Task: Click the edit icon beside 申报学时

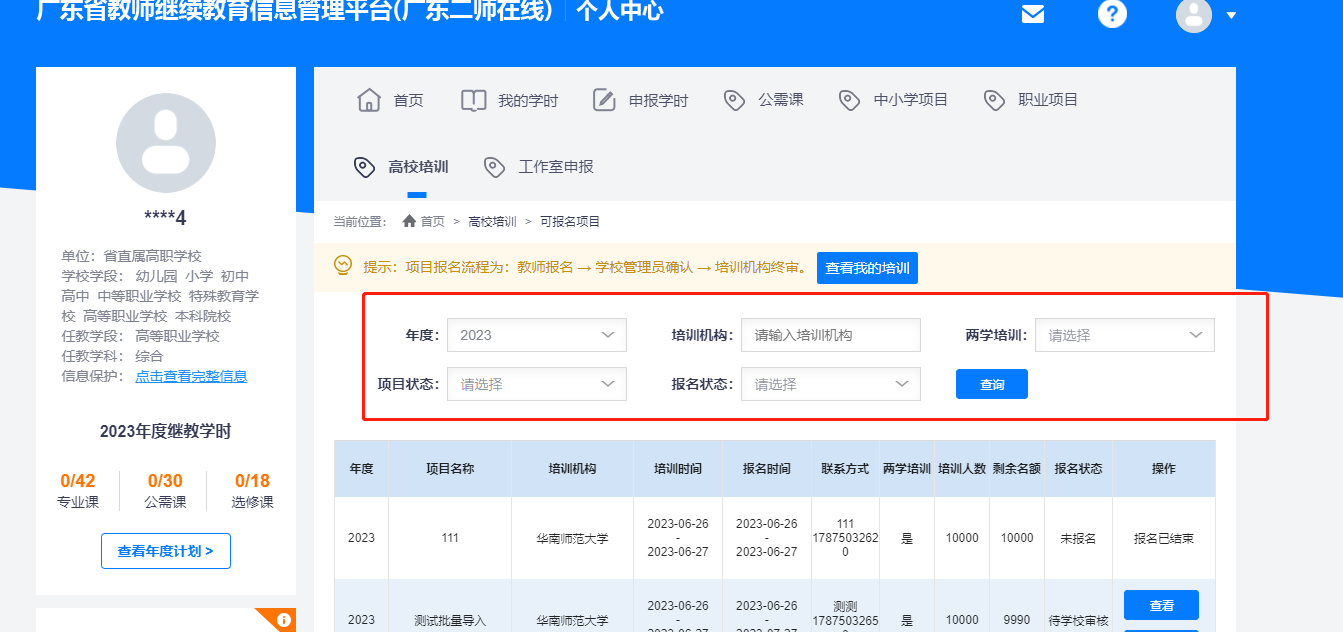Action: click(x=604, y=100)
